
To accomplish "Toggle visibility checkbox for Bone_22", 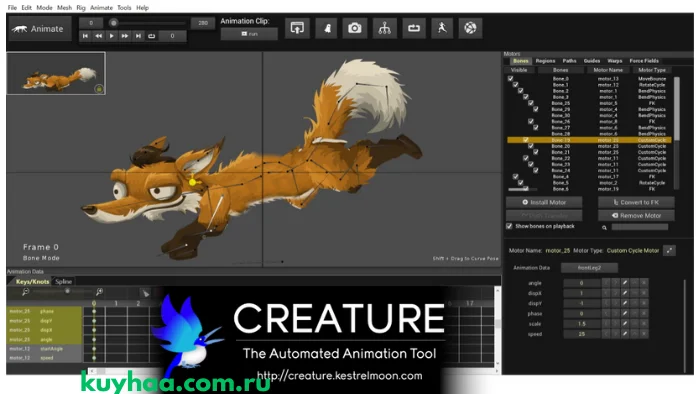I will click(525, 158).
